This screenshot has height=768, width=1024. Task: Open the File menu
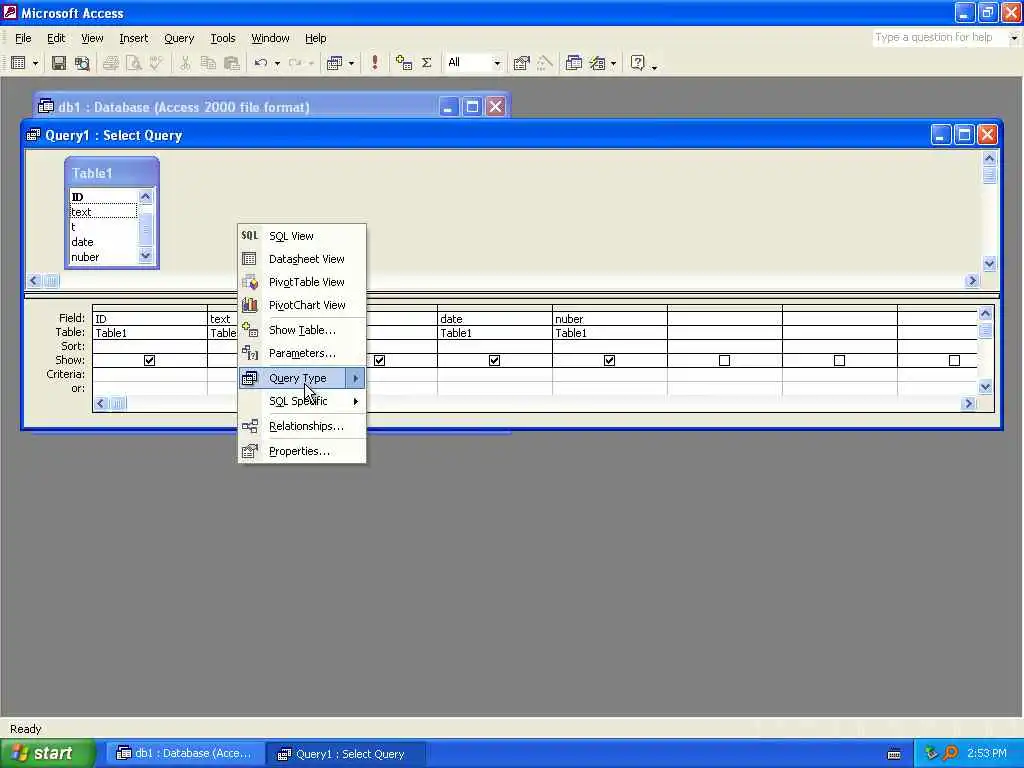tap(23, 38)
